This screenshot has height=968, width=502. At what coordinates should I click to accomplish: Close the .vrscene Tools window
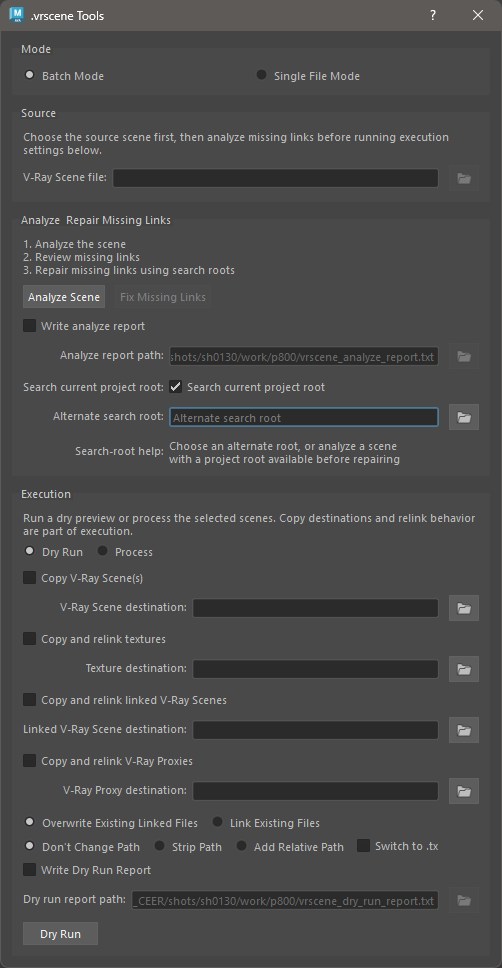click(x=478, y=15)
